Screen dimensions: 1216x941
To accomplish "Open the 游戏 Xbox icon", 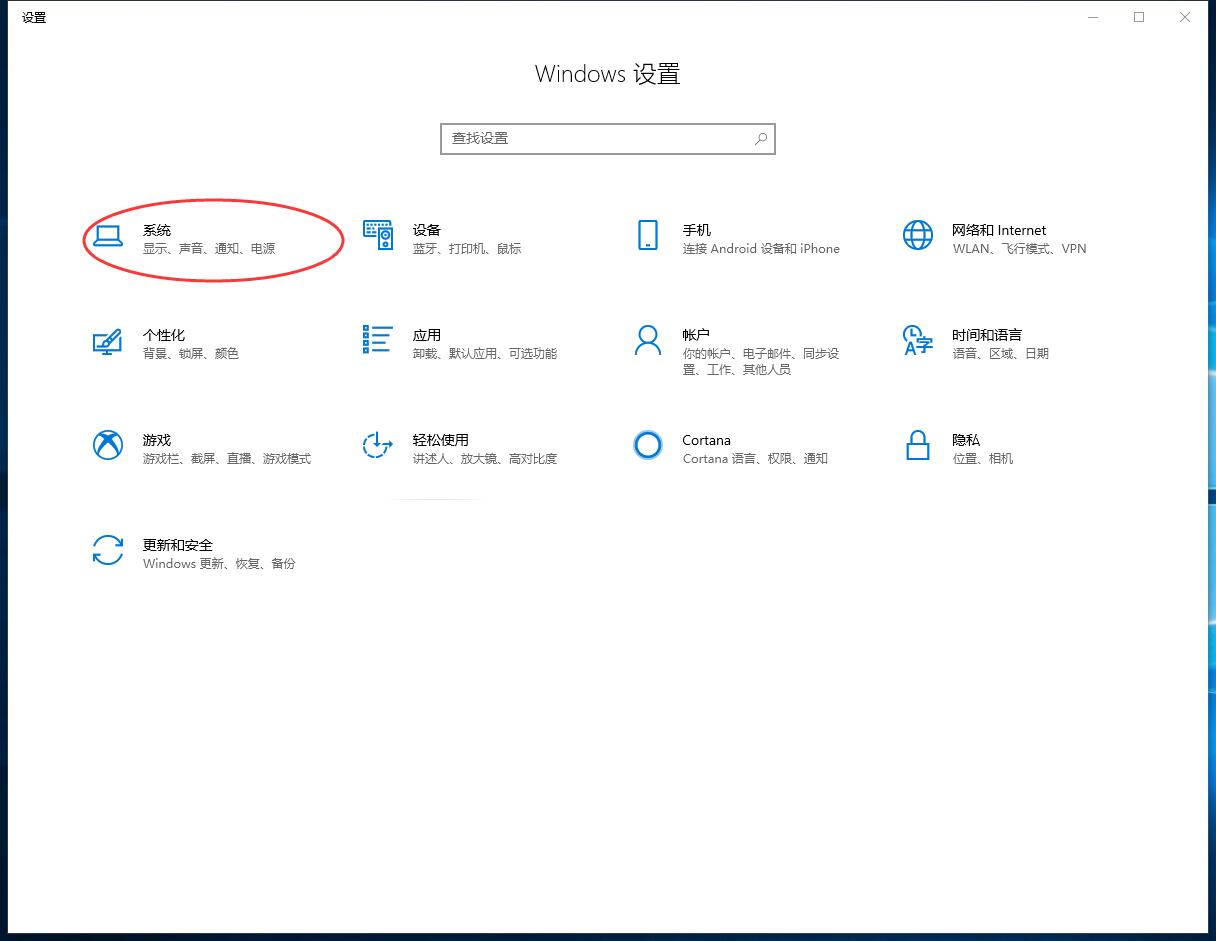I will 107,445.
